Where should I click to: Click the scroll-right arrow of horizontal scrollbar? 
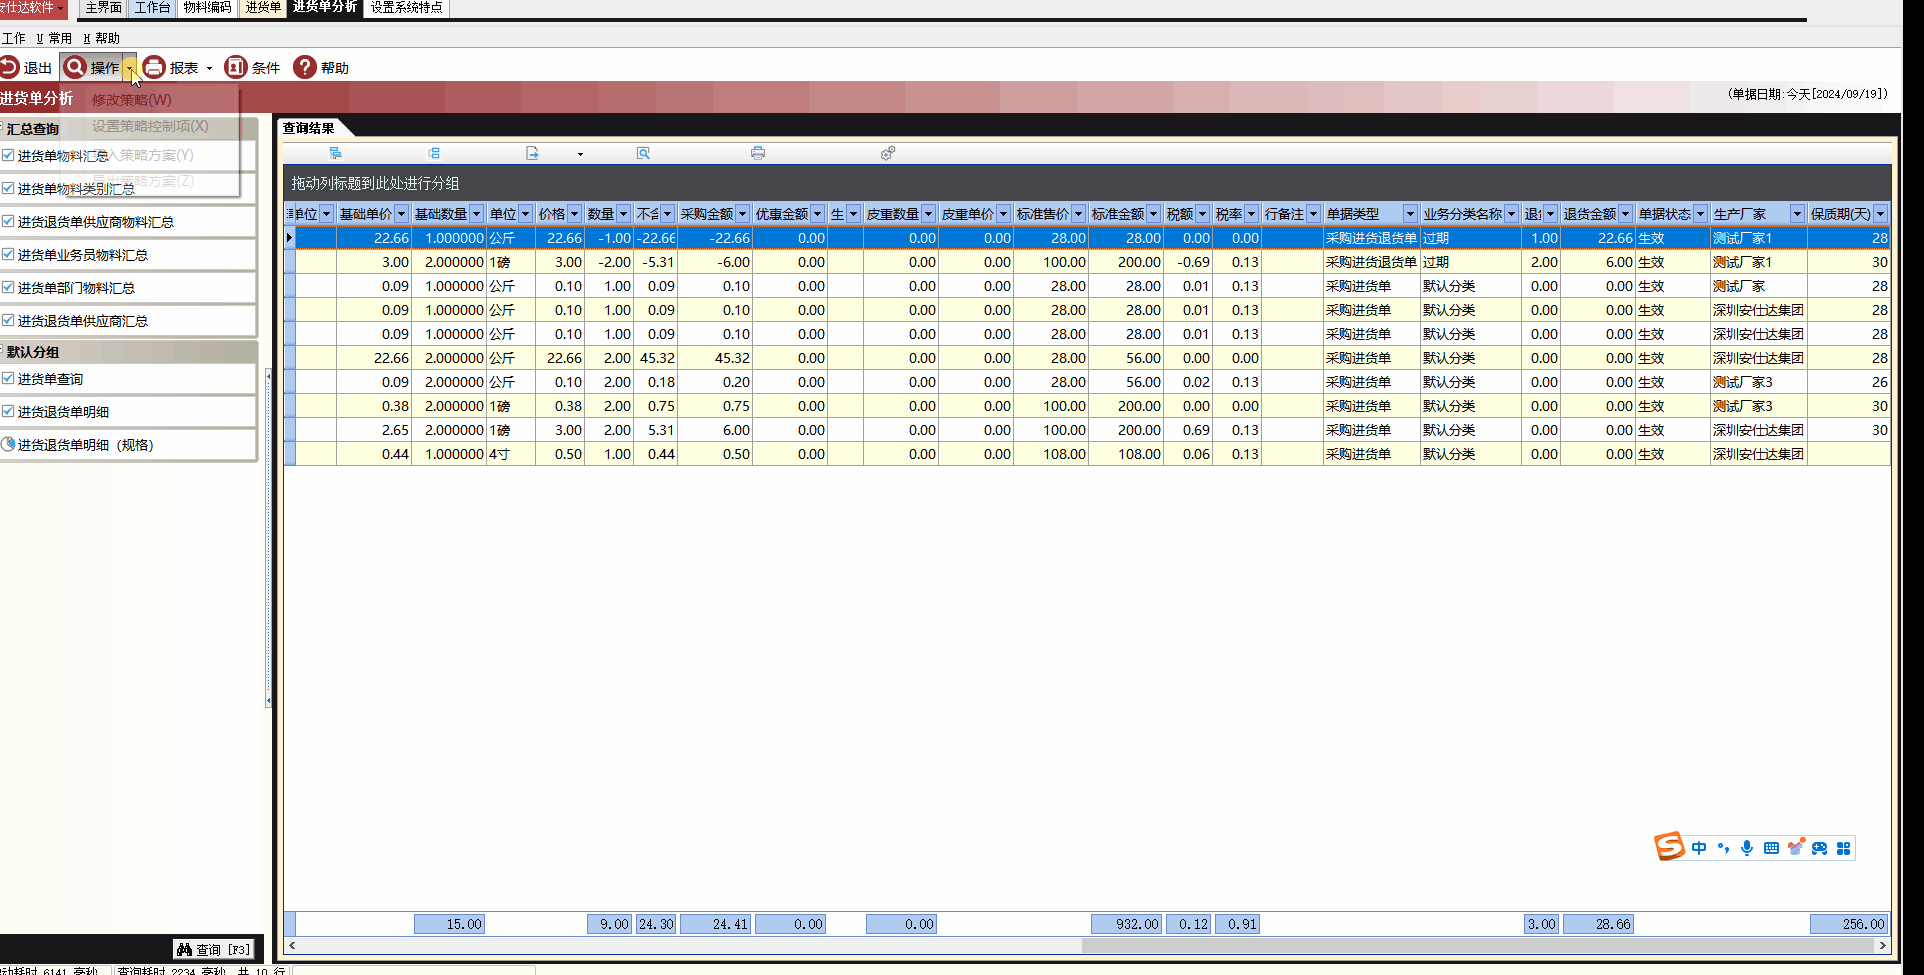pyautogui.click(x=1882, y=945)
